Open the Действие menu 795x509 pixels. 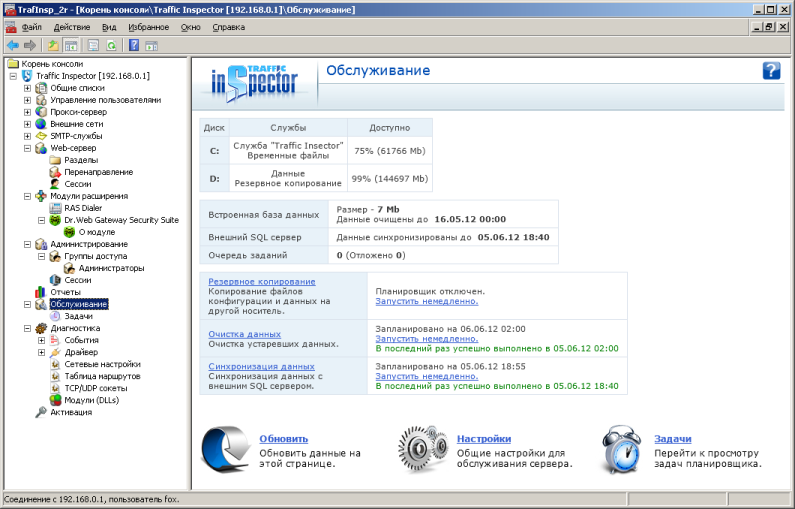[x=72, y=27]
